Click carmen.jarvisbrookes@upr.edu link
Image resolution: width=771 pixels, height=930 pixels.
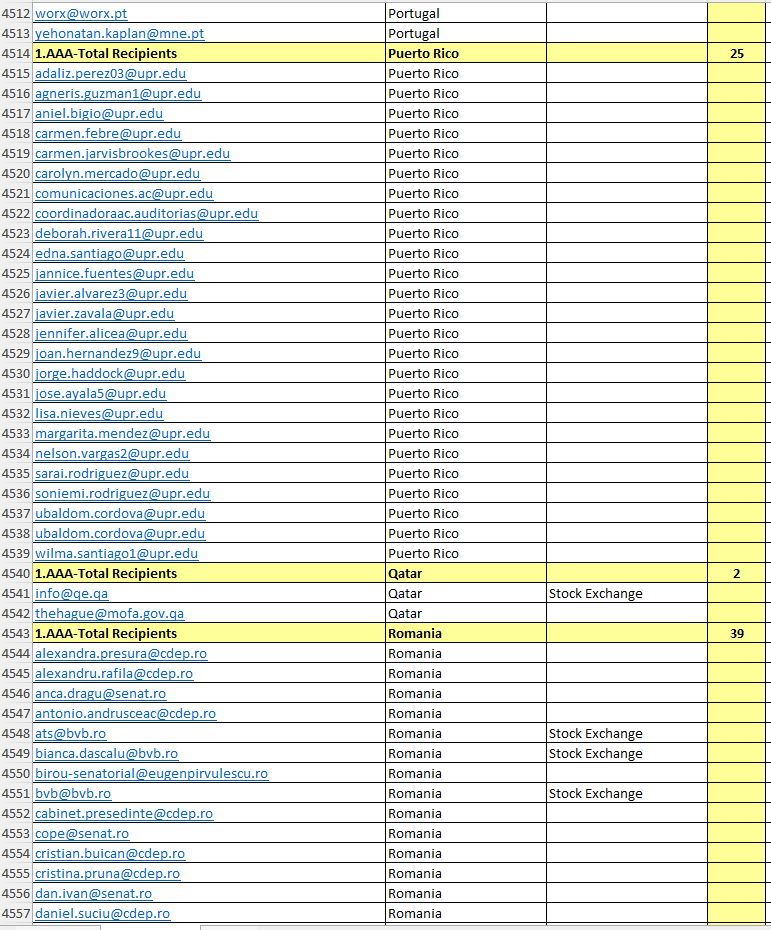coord(132,154)
